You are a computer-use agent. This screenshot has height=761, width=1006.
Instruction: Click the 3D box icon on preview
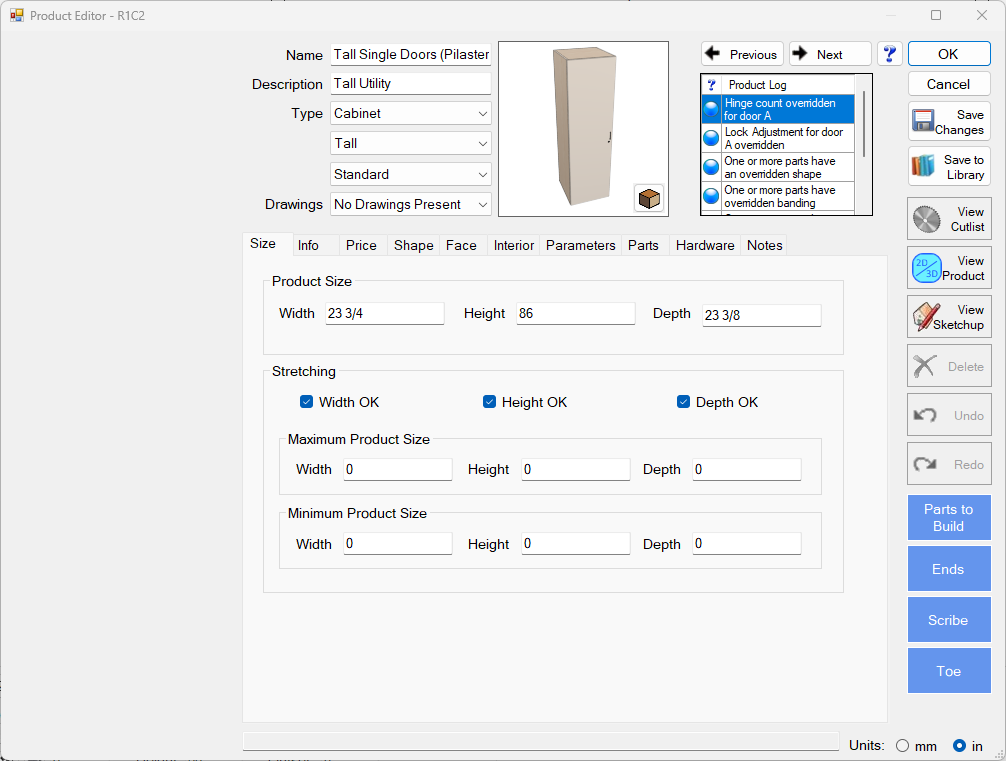pos(649,198)
